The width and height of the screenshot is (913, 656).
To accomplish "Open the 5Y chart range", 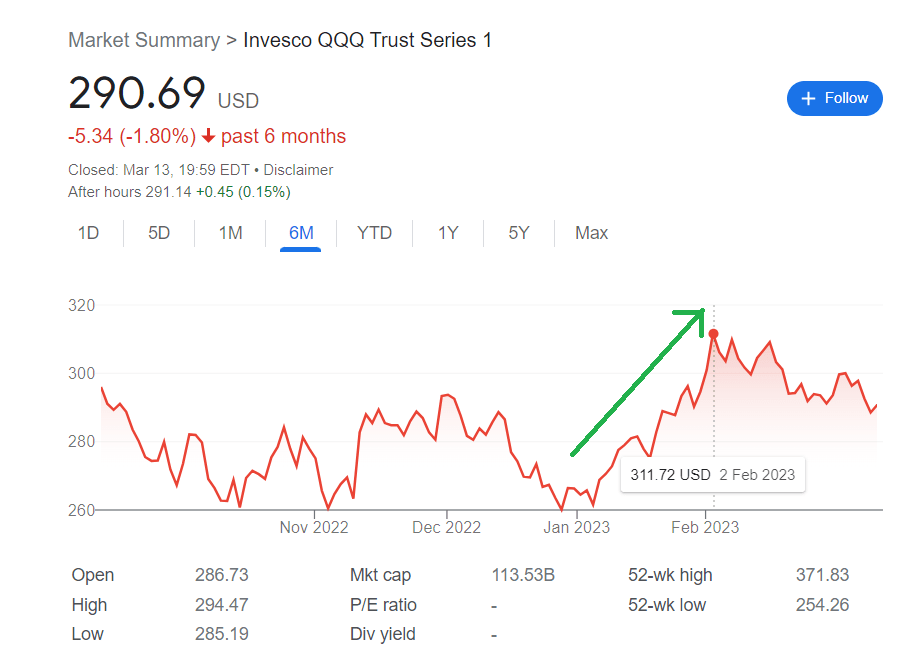I will [x=519, y=233].
